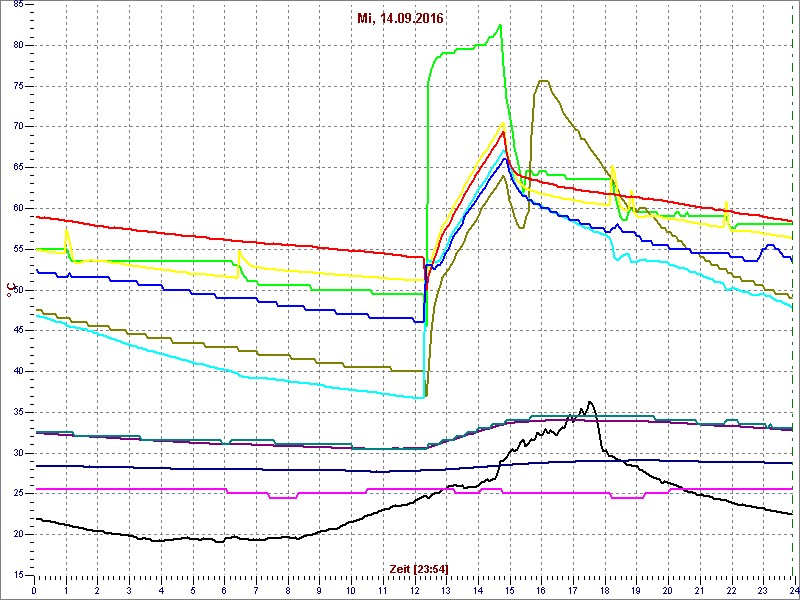800x600 pixels.
Task: Click hour 9 on the time axis
Action: (319, 590)
